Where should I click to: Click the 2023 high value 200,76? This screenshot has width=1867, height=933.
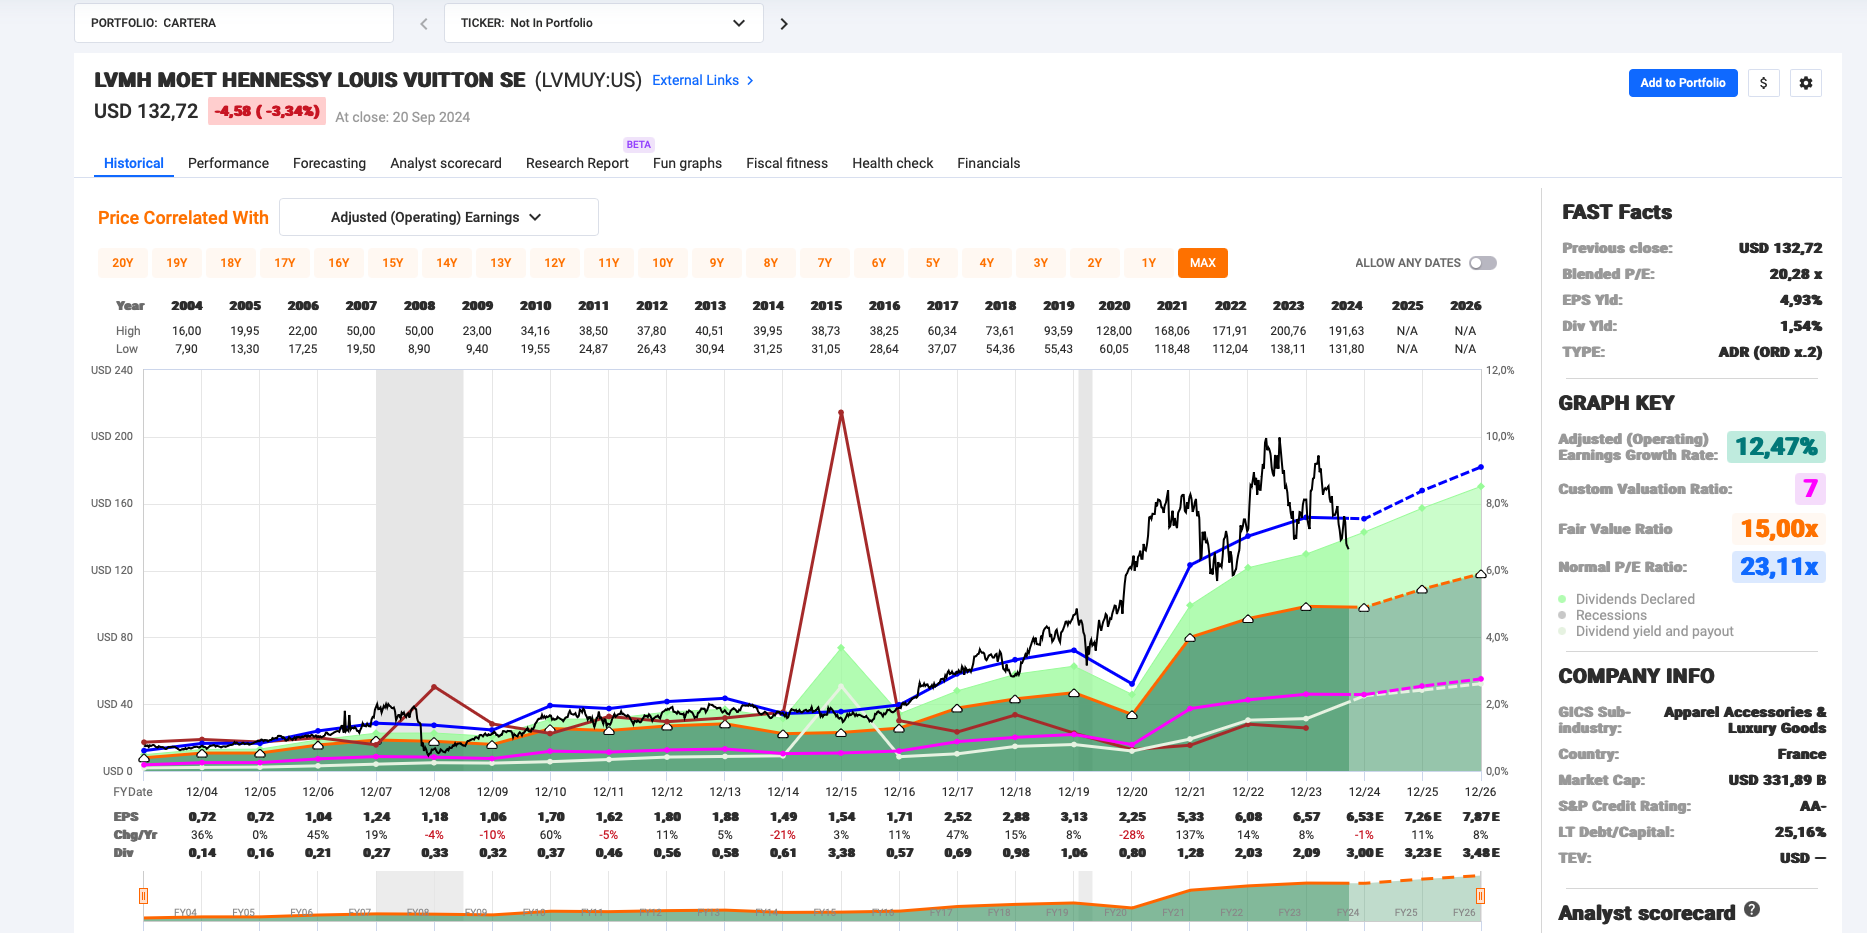1288,331
